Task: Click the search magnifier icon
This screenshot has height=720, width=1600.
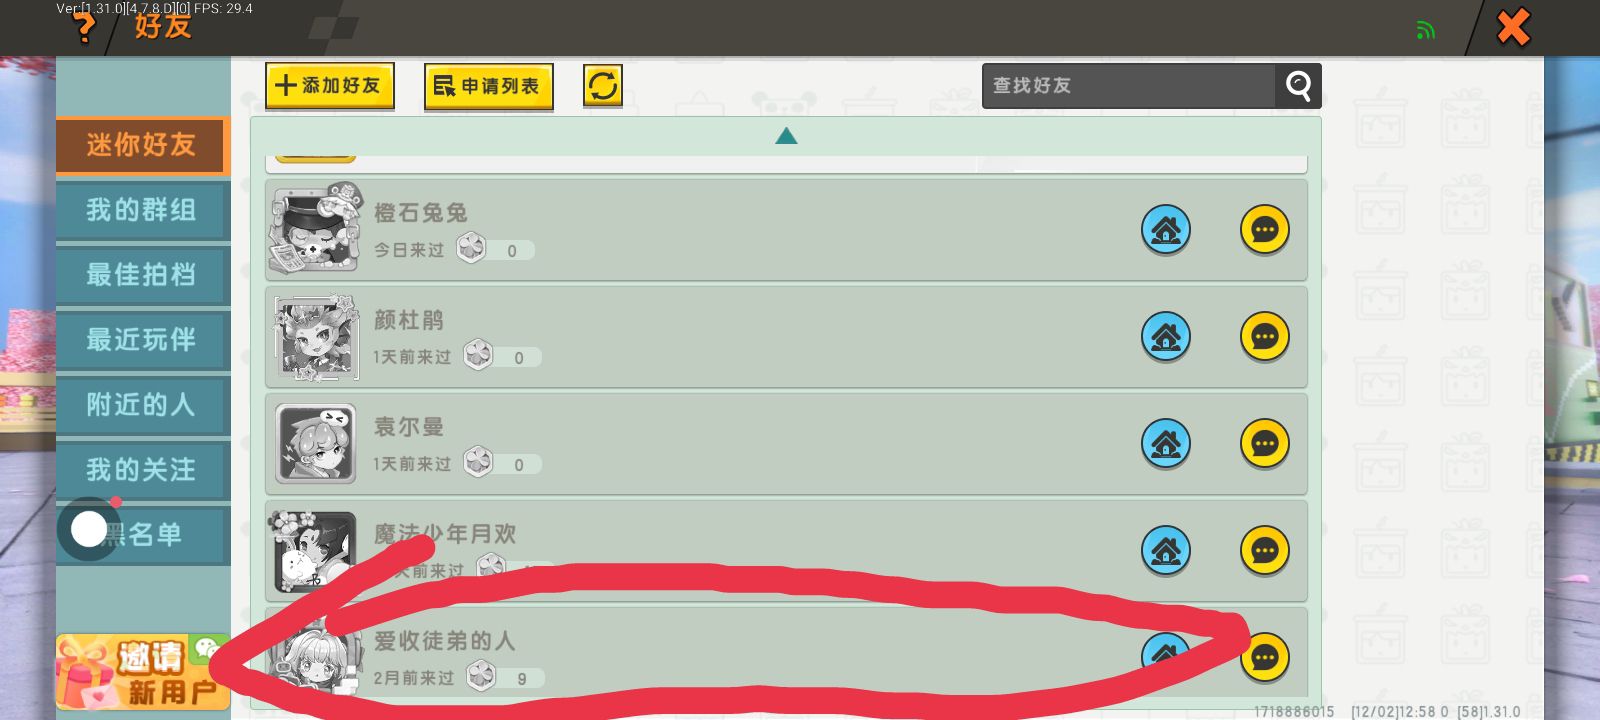Action: 1298,86
